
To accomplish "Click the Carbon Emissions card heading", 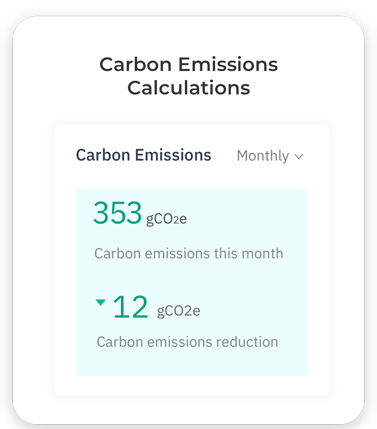I will [x=144, y=155].
